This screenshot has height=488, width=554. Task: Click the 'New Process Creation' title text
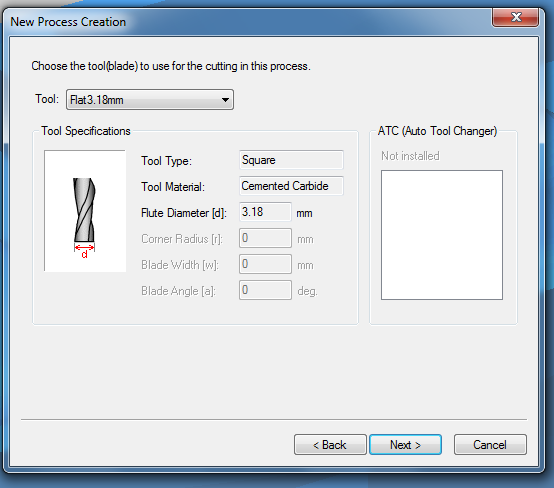[x=68, y=22]
